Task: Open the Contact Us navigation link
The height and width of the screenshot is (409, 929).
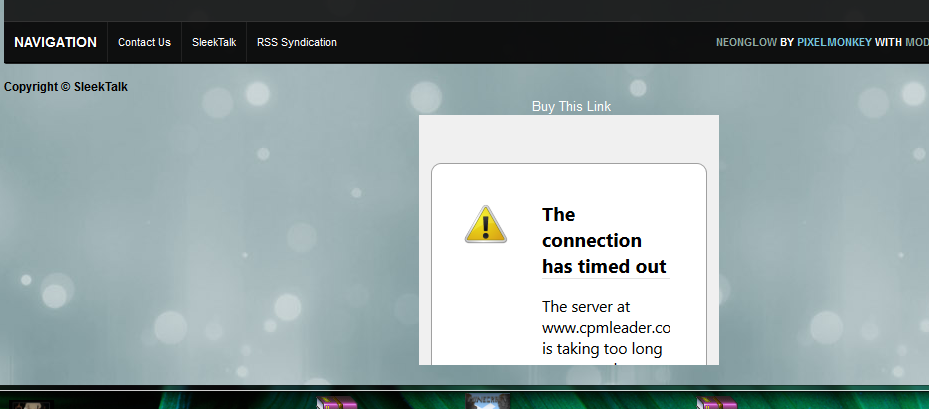Action: pos(144,42)
